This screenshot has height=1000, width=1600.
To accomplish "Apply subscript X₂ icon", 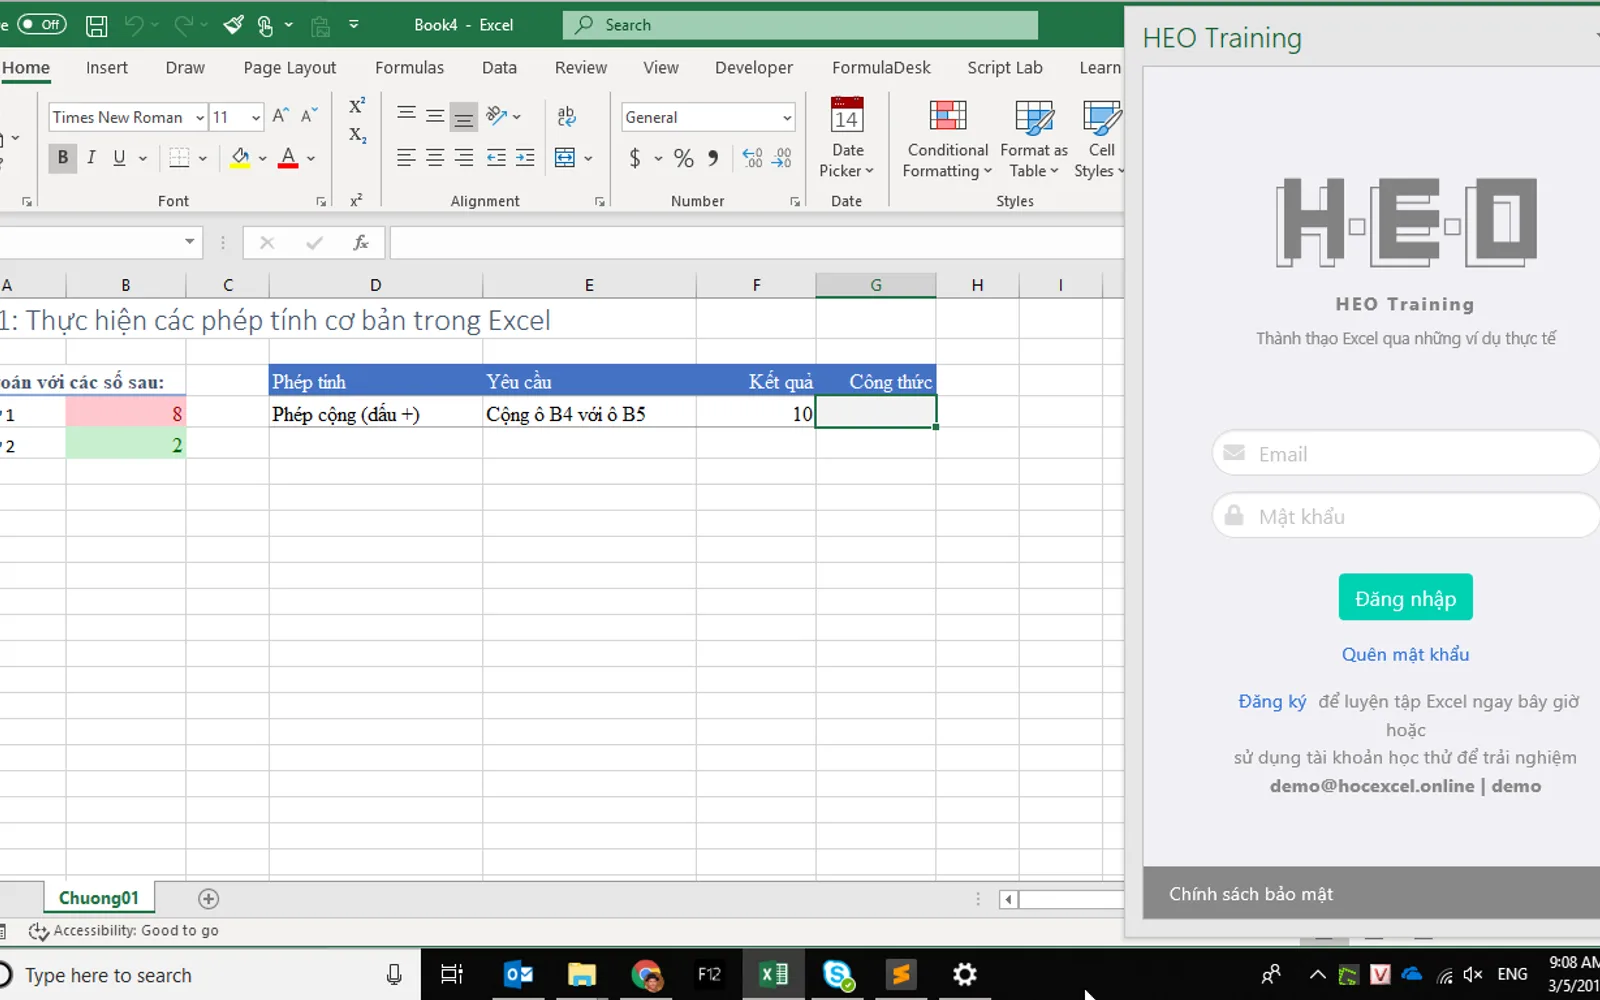I will pyautogui.click(x=357, y=135).
